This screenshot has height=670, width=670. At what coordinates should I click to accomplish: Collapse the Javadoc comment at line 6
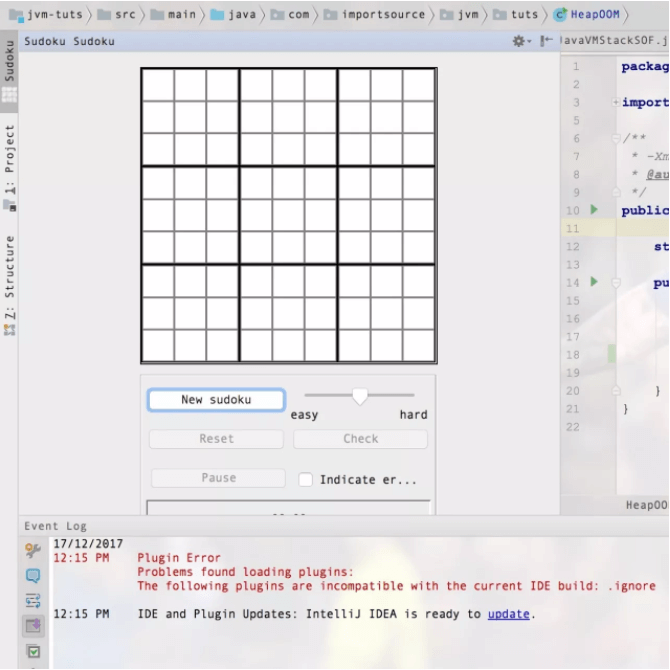(x=616, y=138)
